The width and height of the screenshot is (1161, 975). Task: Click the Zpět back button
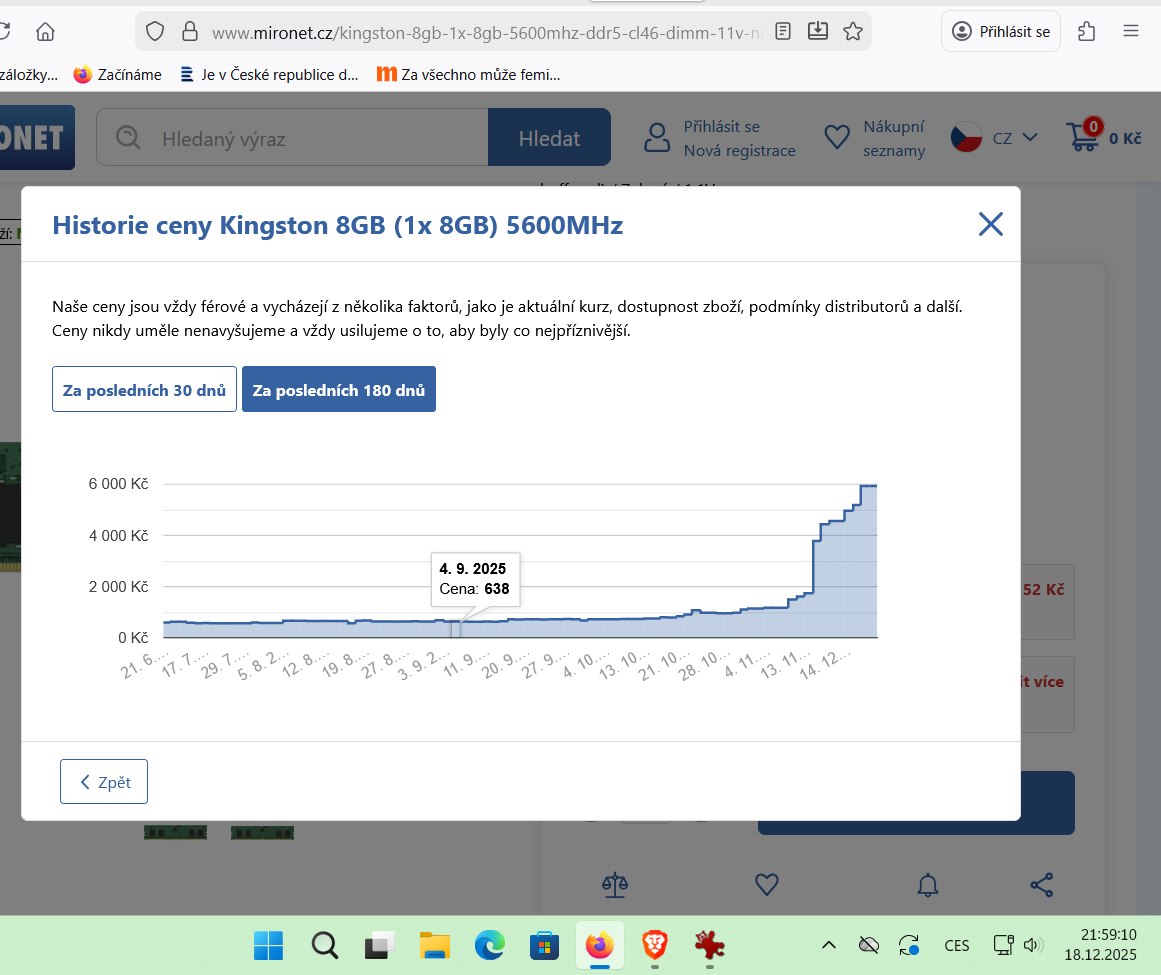[x=104, y=782]
